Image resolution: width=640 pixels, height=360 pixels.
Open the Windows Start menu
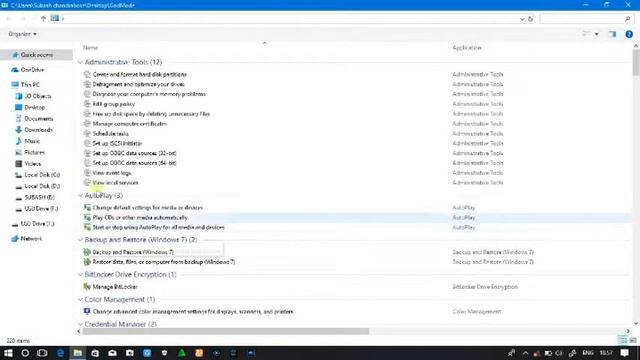point(8,353)
